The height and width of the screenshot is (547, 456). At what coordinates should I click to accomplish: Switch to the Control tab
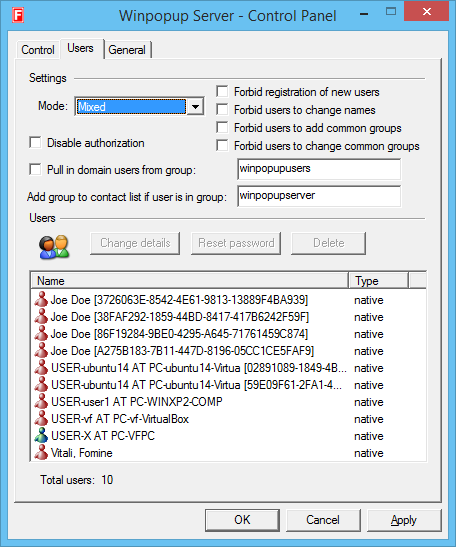(38, 50)
